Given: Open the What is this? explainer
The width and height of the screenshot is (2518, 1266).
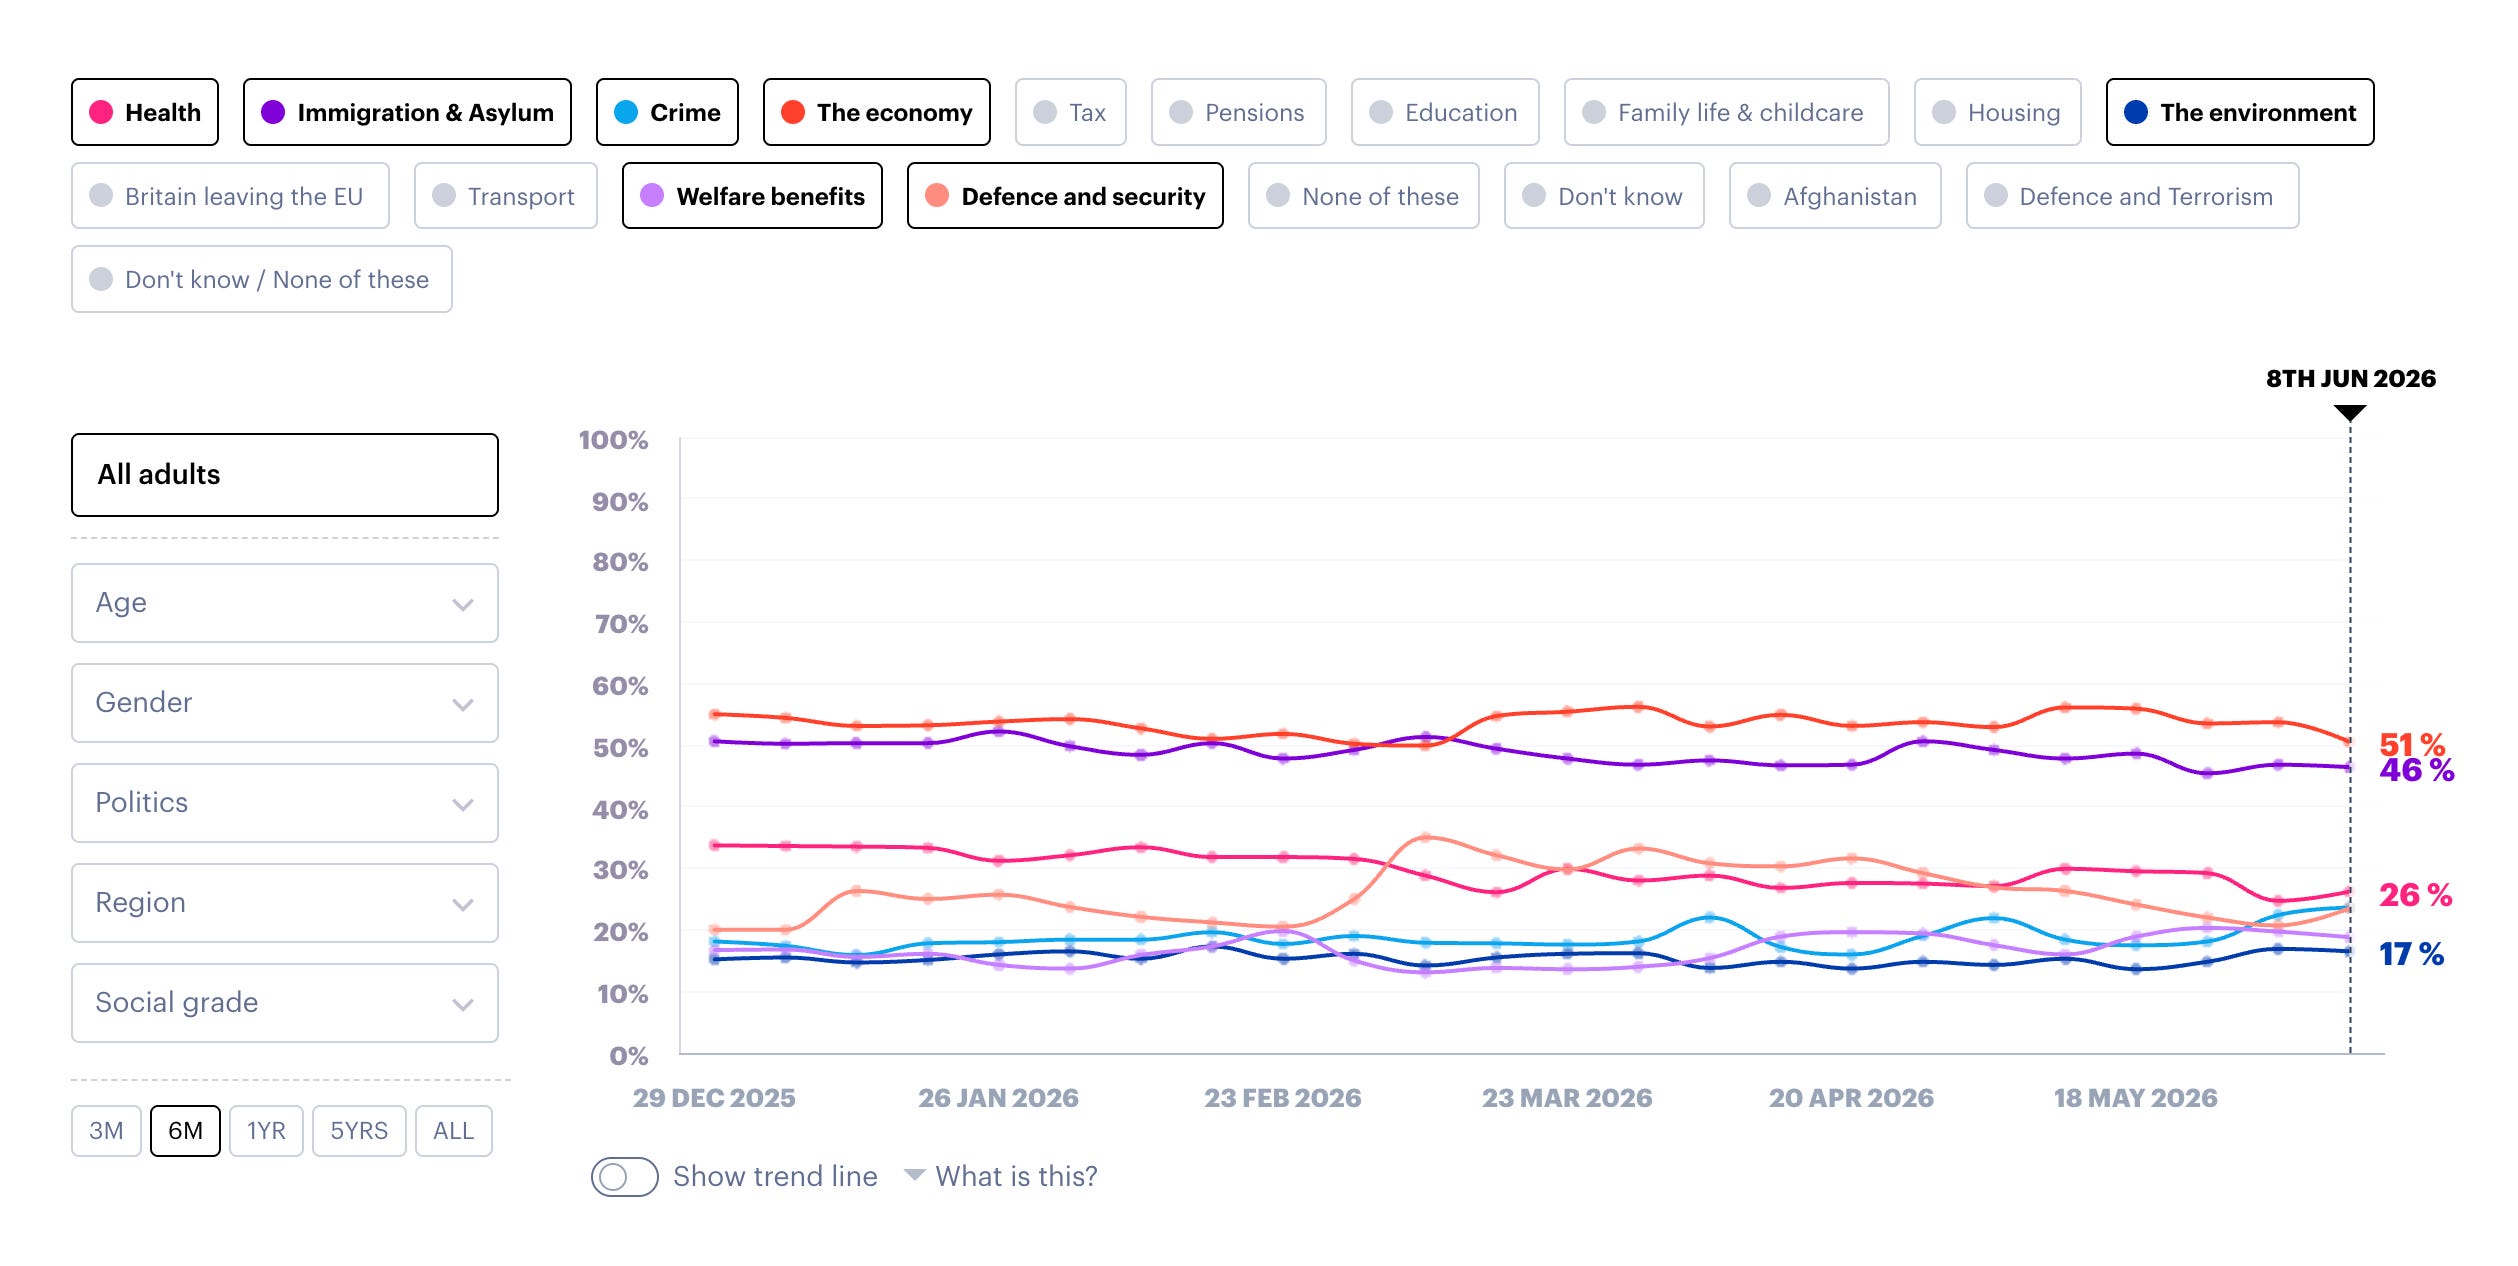Looking at the screenshot, I should click(x=1016, y=1176).
